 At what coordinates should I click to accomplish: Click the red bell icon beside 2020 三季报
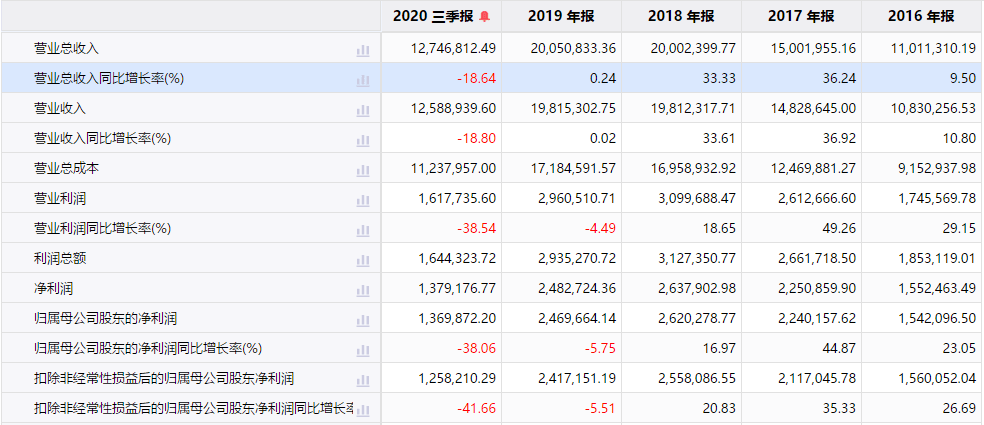(486, 17)
